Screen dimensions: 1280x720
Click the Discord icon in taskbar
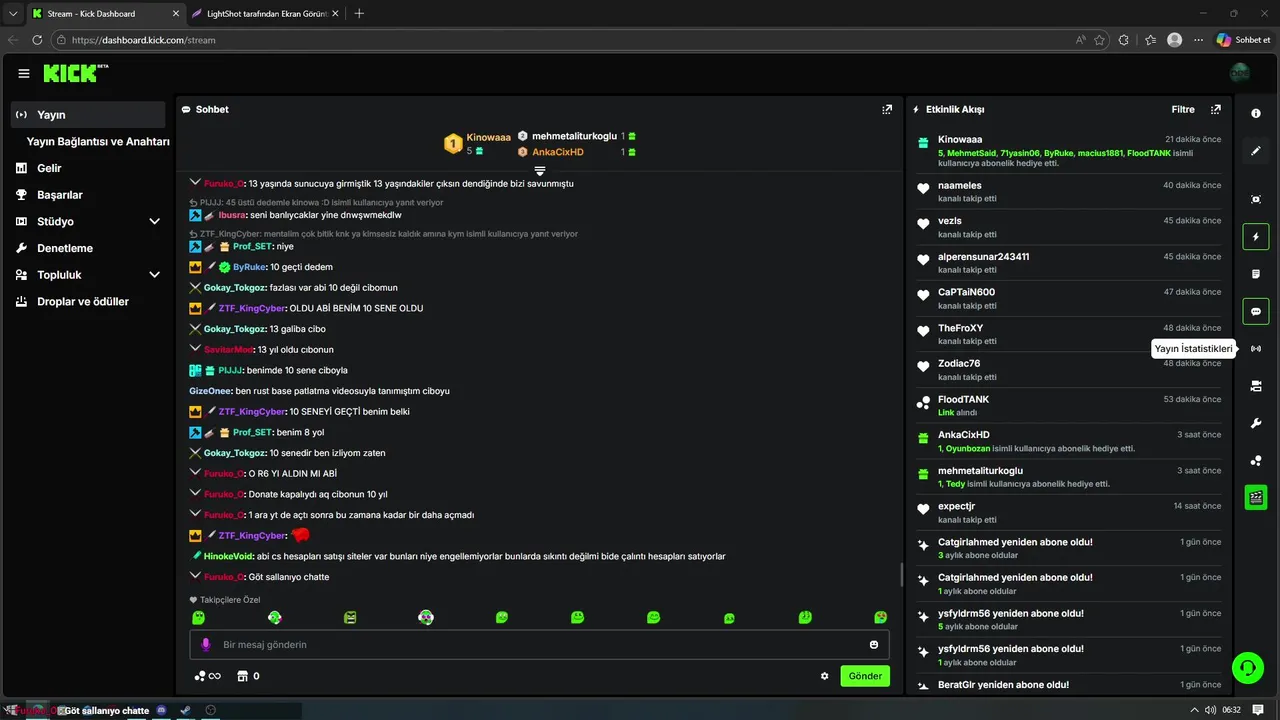(162, 710)
